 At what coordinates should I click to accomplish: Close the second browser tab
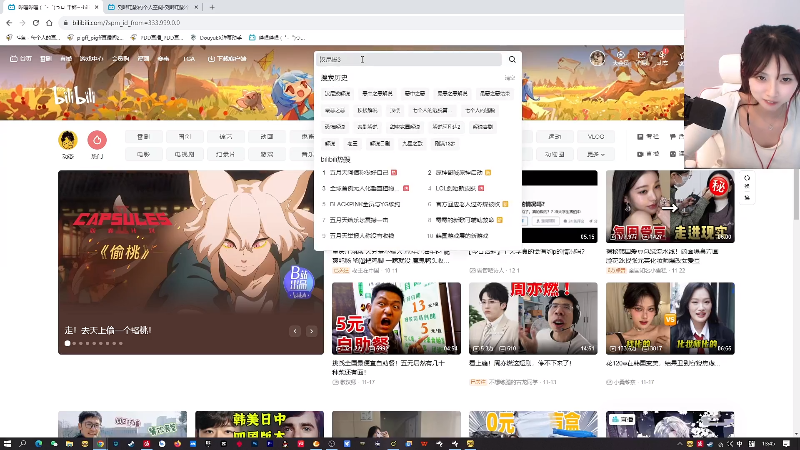196,7
